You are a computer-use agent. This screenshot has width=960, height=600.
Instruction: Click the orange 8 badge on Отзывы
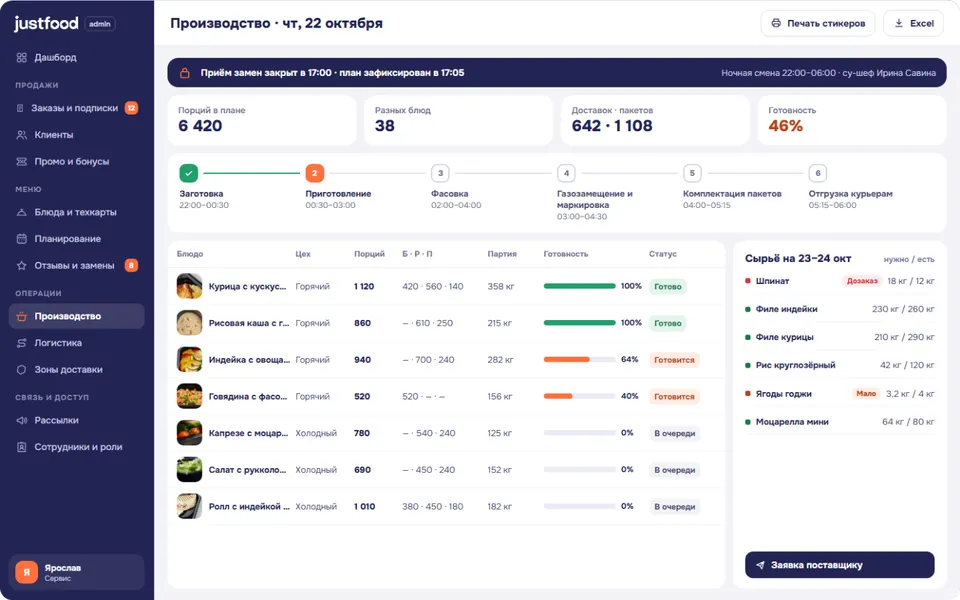(131, 266)
